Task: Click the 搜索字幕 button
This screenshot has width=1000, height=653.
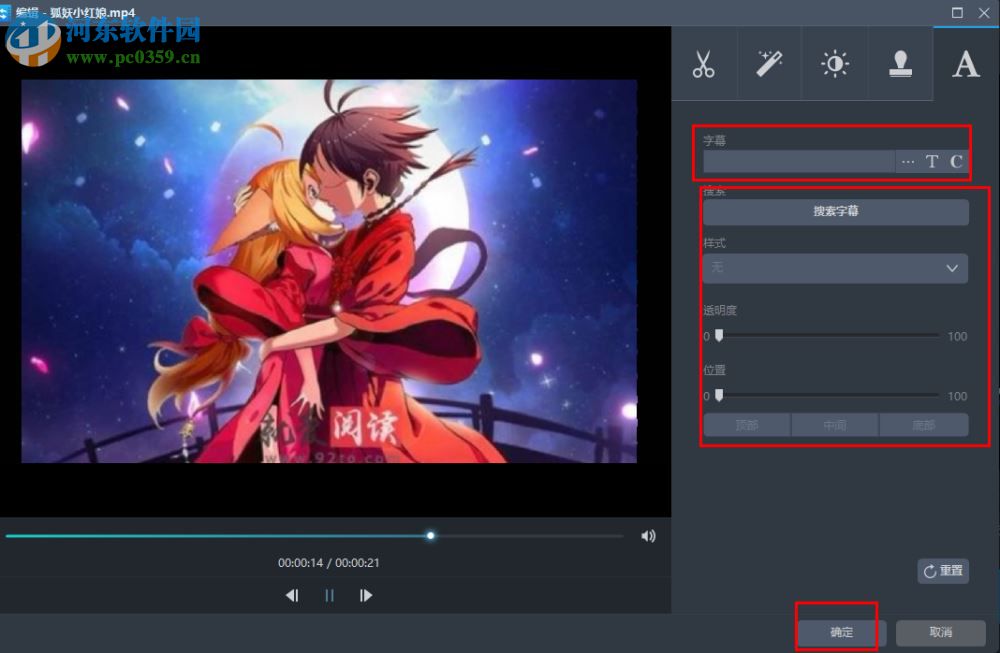Action: [836, 211]
